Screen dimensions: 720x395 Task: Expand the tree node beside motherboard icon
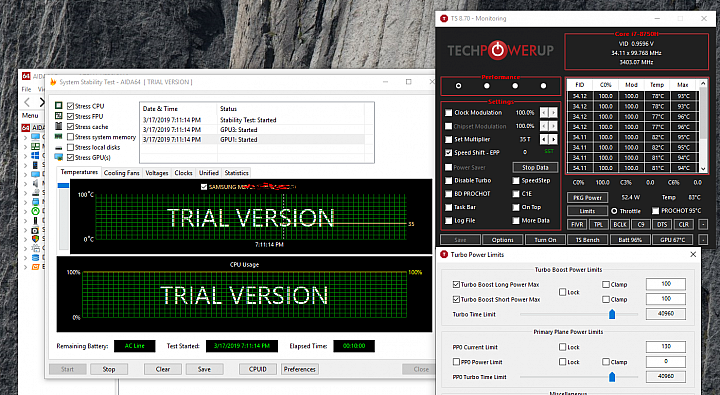pyautogui.click(x=25, y=146)
